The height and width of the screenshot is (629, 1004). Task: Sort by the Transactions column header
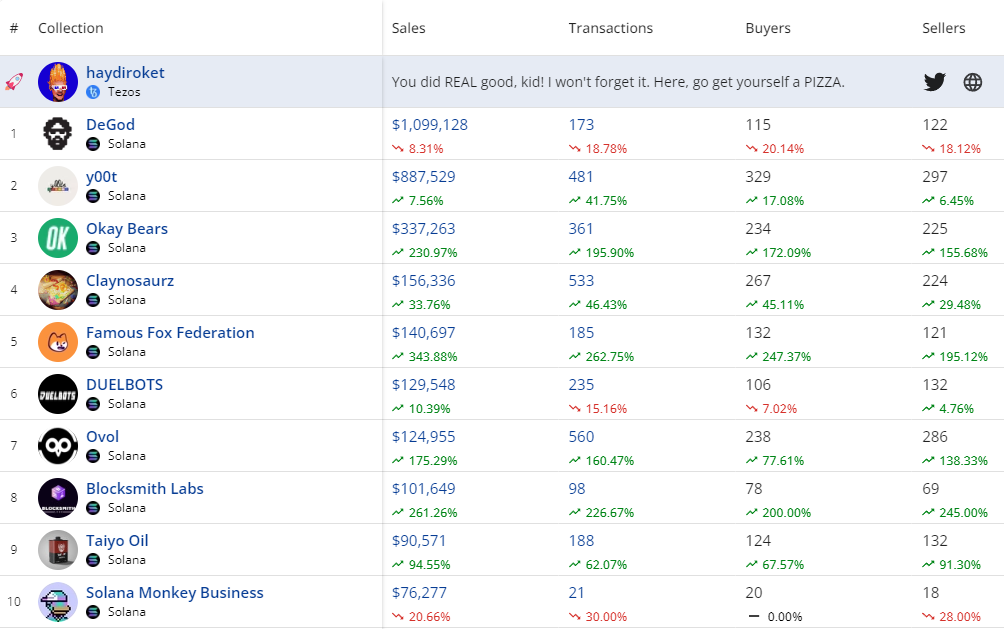[x=610, y=28]
